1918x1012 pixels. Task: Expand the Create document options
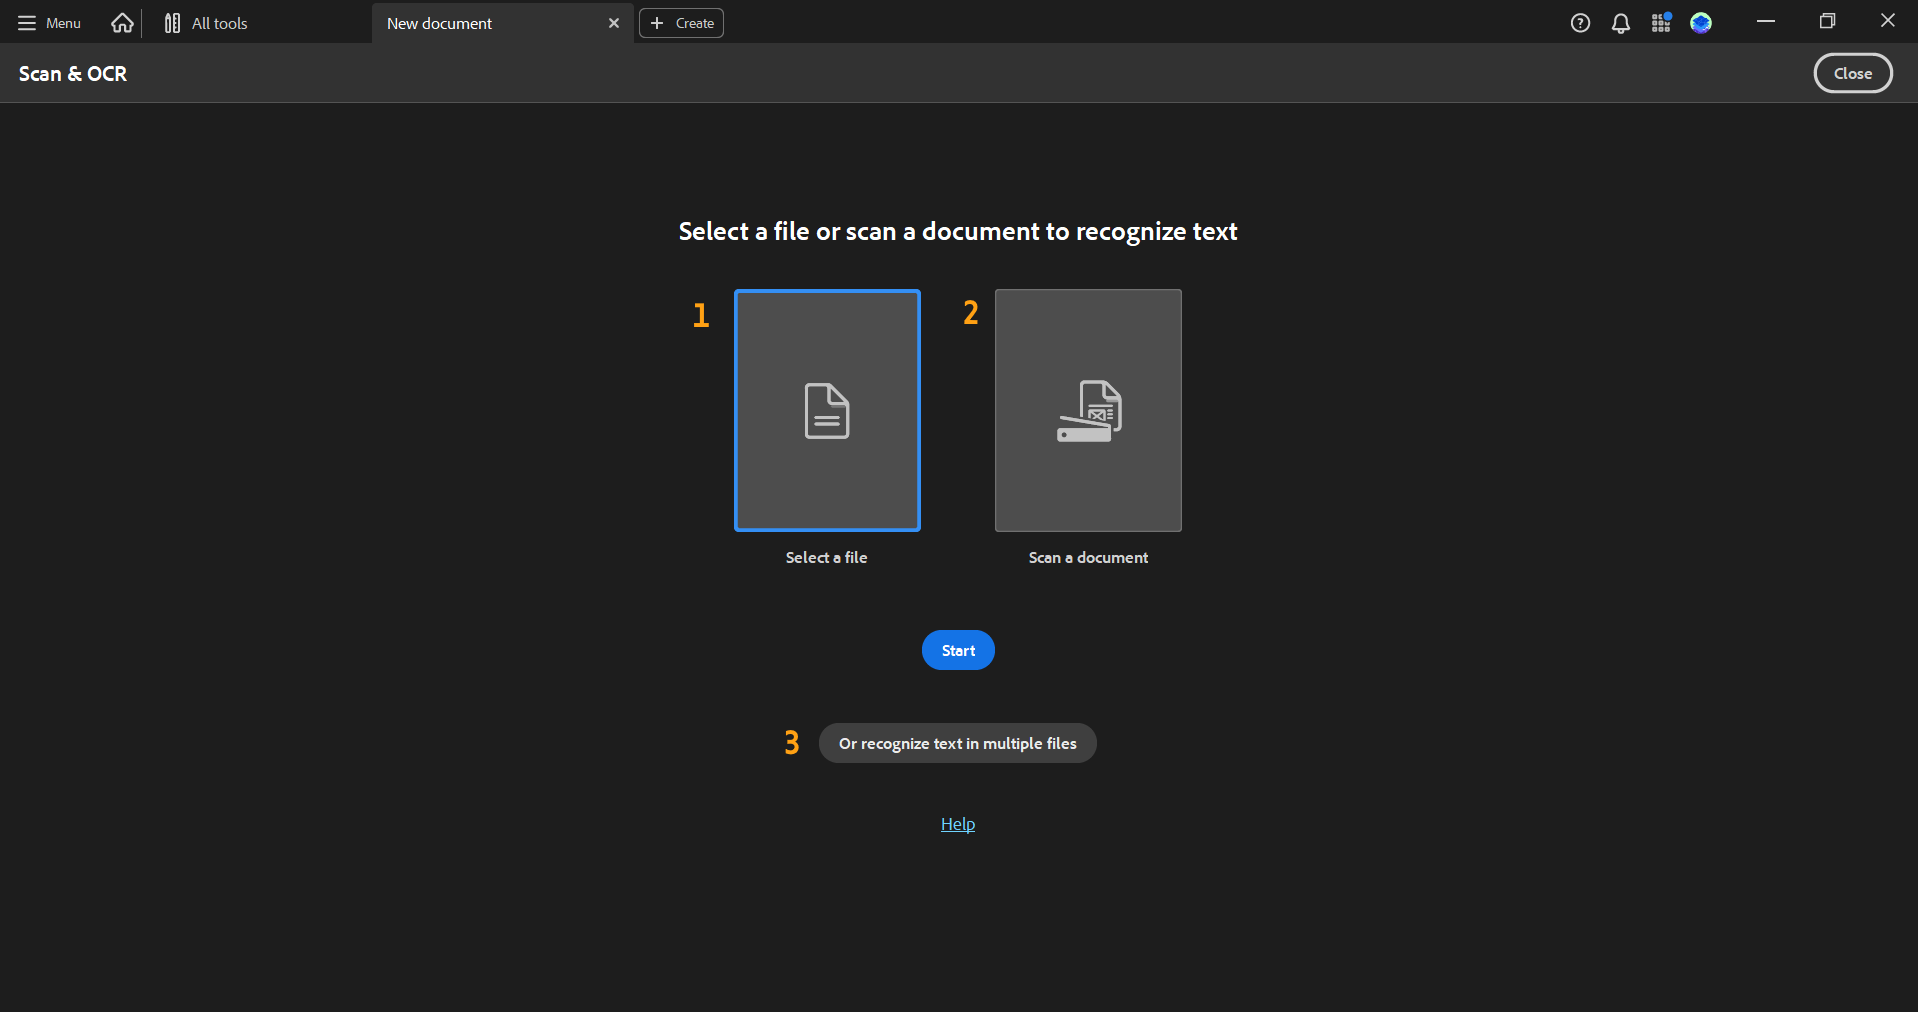[x=680, y=22]
